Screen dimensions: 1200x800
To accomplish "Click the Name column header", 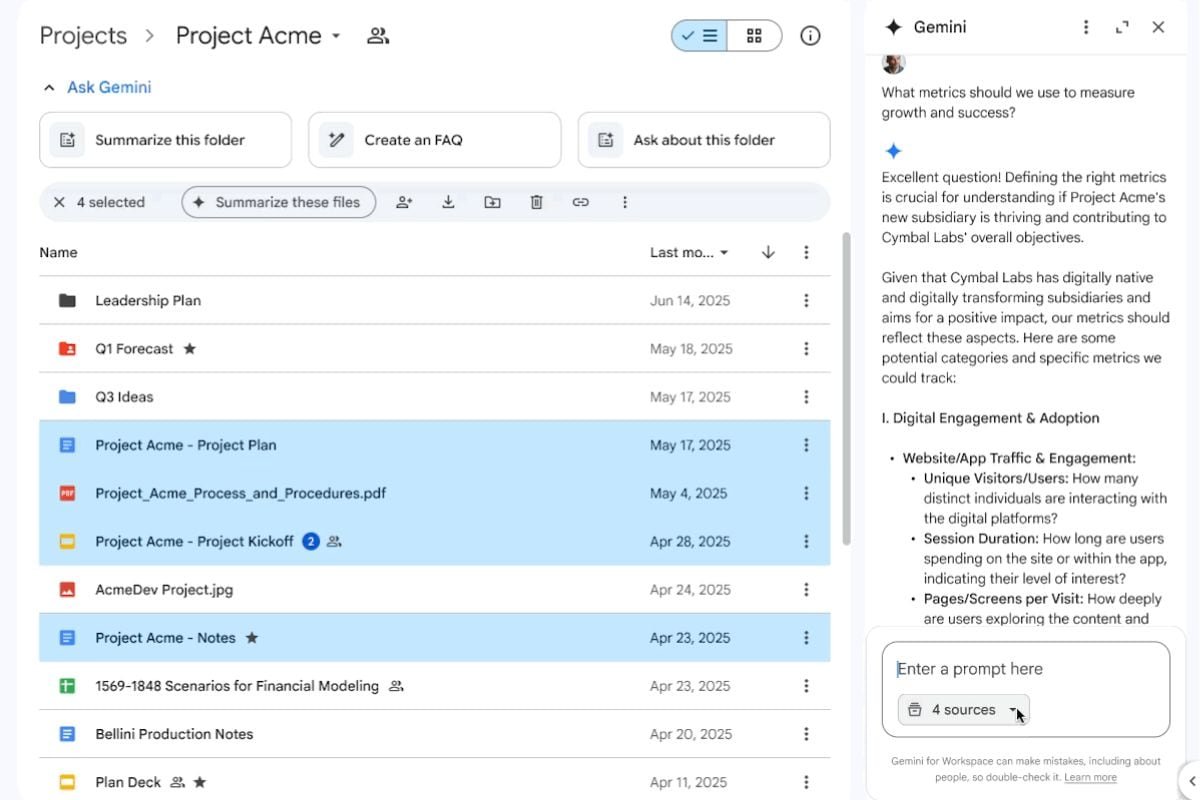I will [x=58, y=253].
